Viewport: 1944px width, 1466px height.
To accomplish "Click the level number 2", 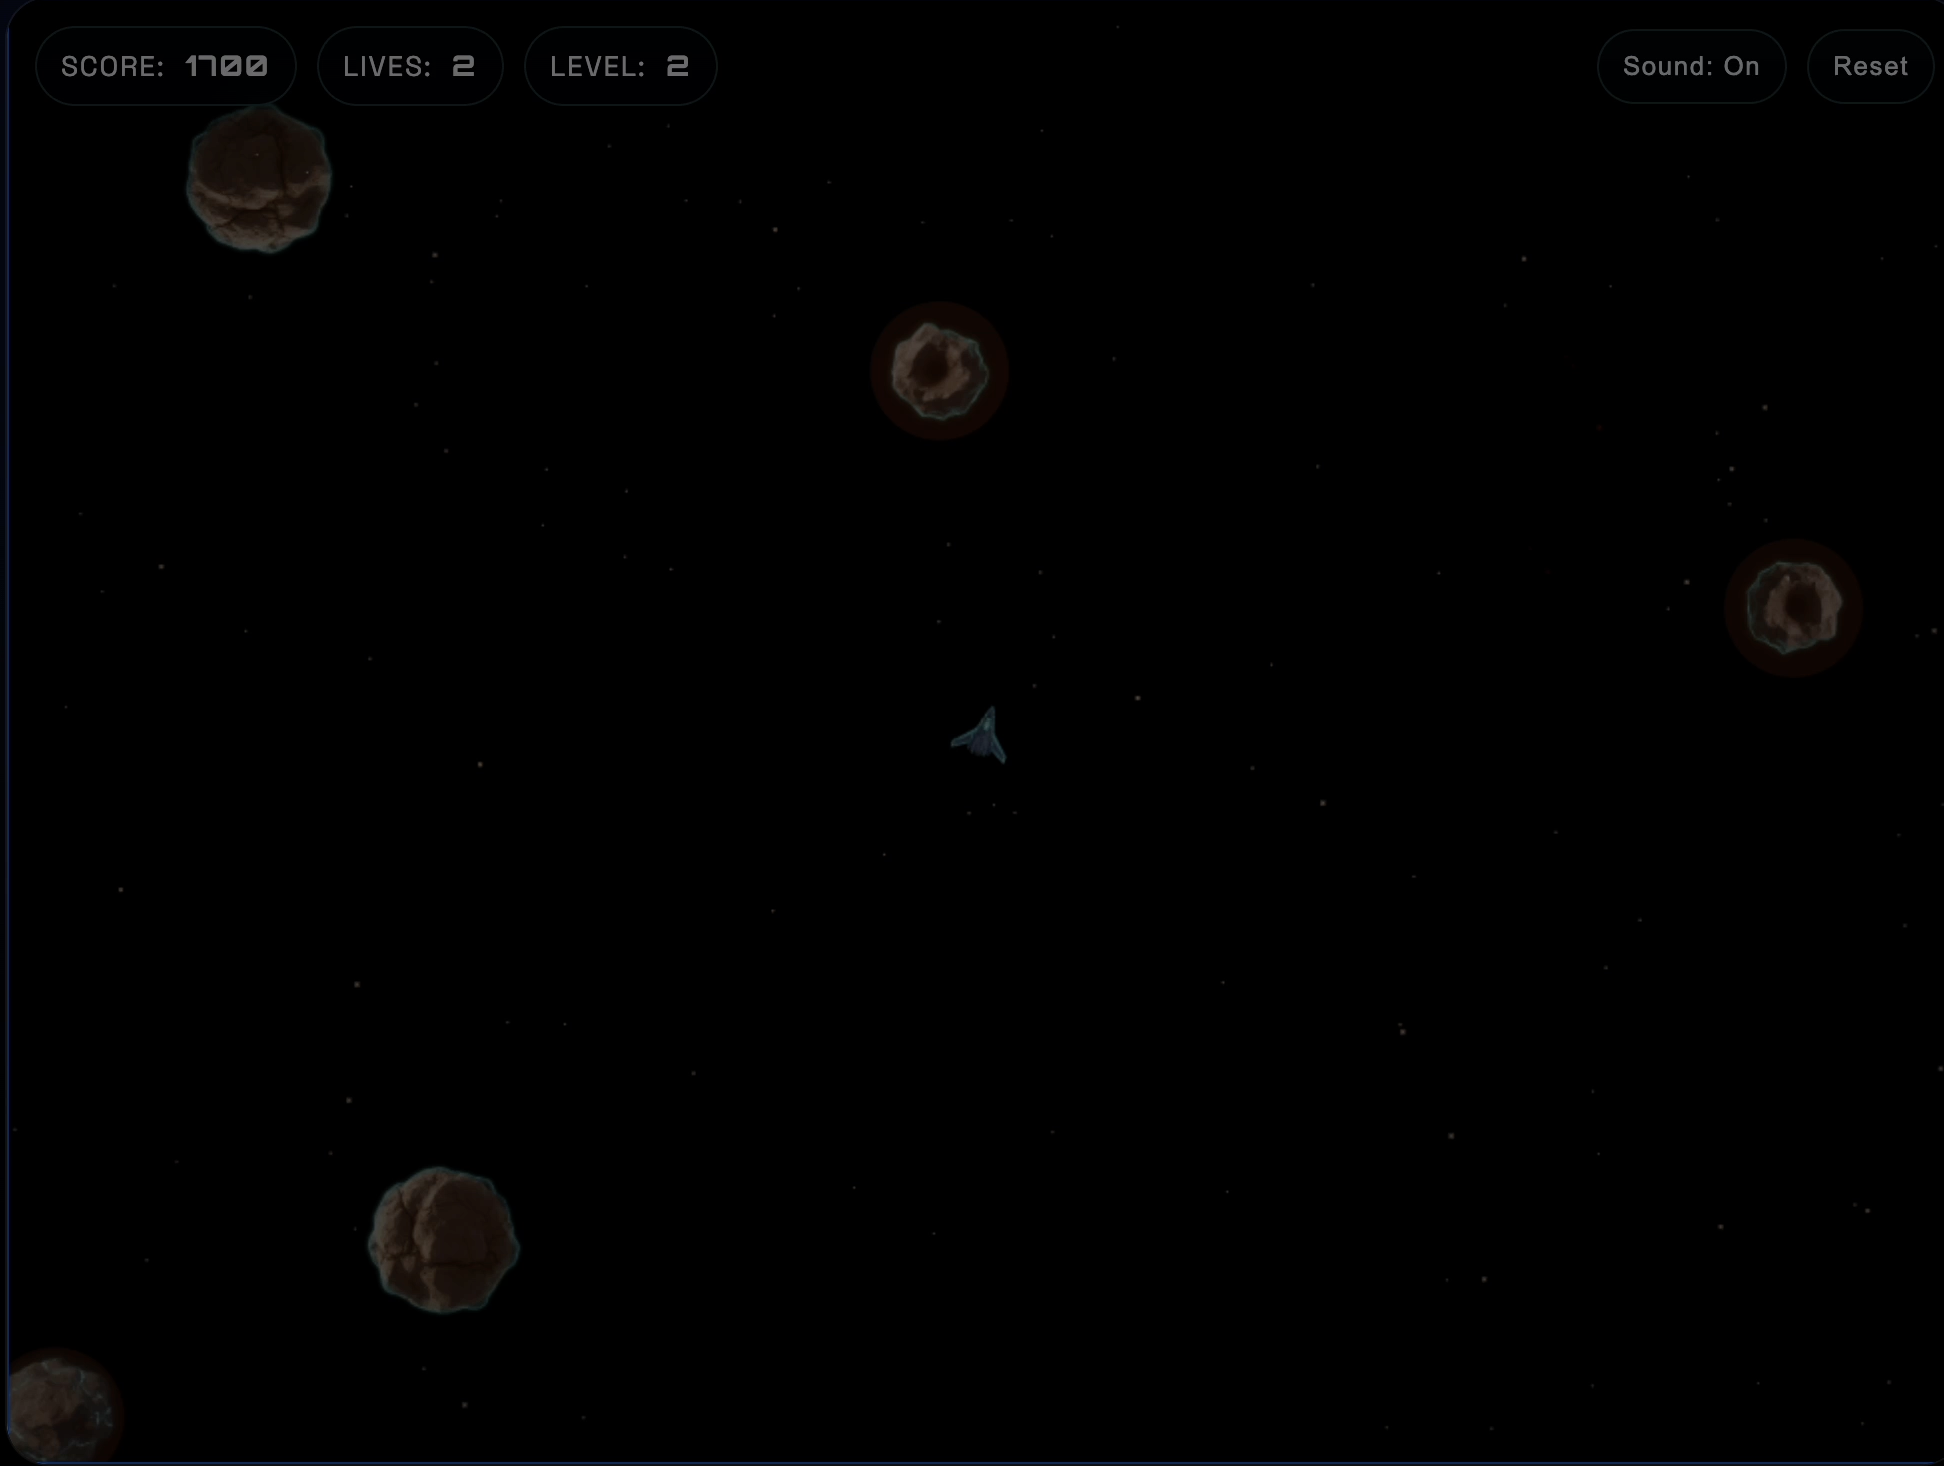I will click(677, 66).
